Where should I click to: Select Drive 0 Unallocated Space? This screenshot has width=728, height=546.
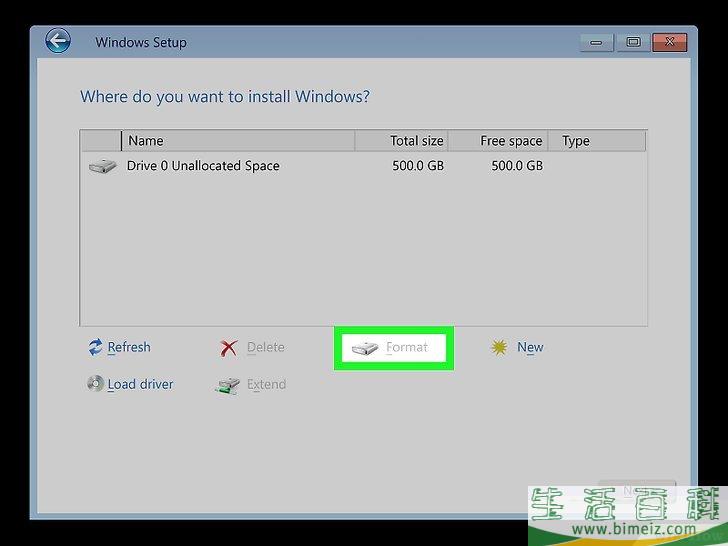pyautogui.click(x=203, y=166)
